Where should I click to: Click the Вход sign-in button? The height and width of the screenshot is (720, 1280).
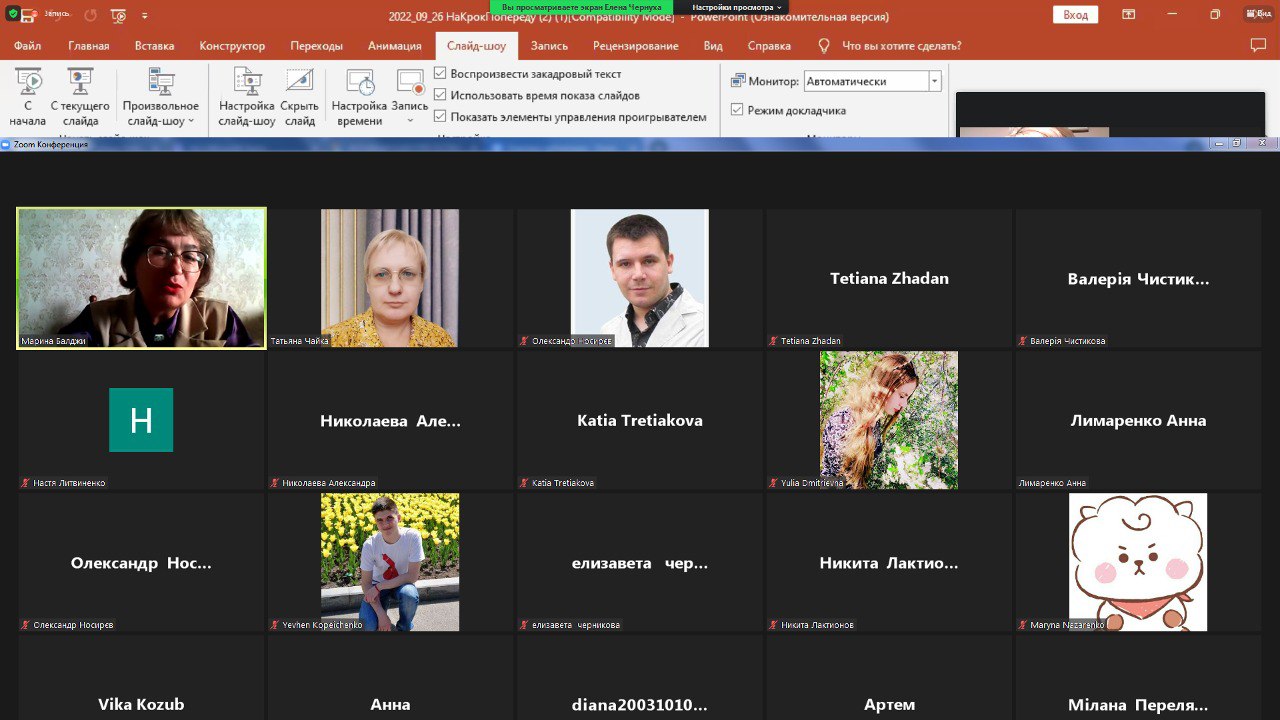click(1075, 15)
